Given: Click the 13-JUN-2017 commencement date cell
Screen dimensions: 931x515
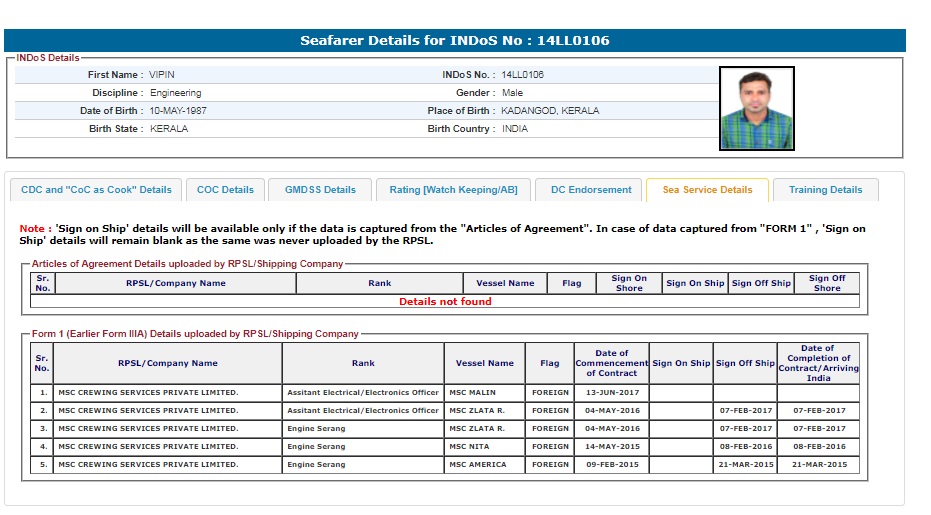Looking at the screenshot, I should coord(611,393).
